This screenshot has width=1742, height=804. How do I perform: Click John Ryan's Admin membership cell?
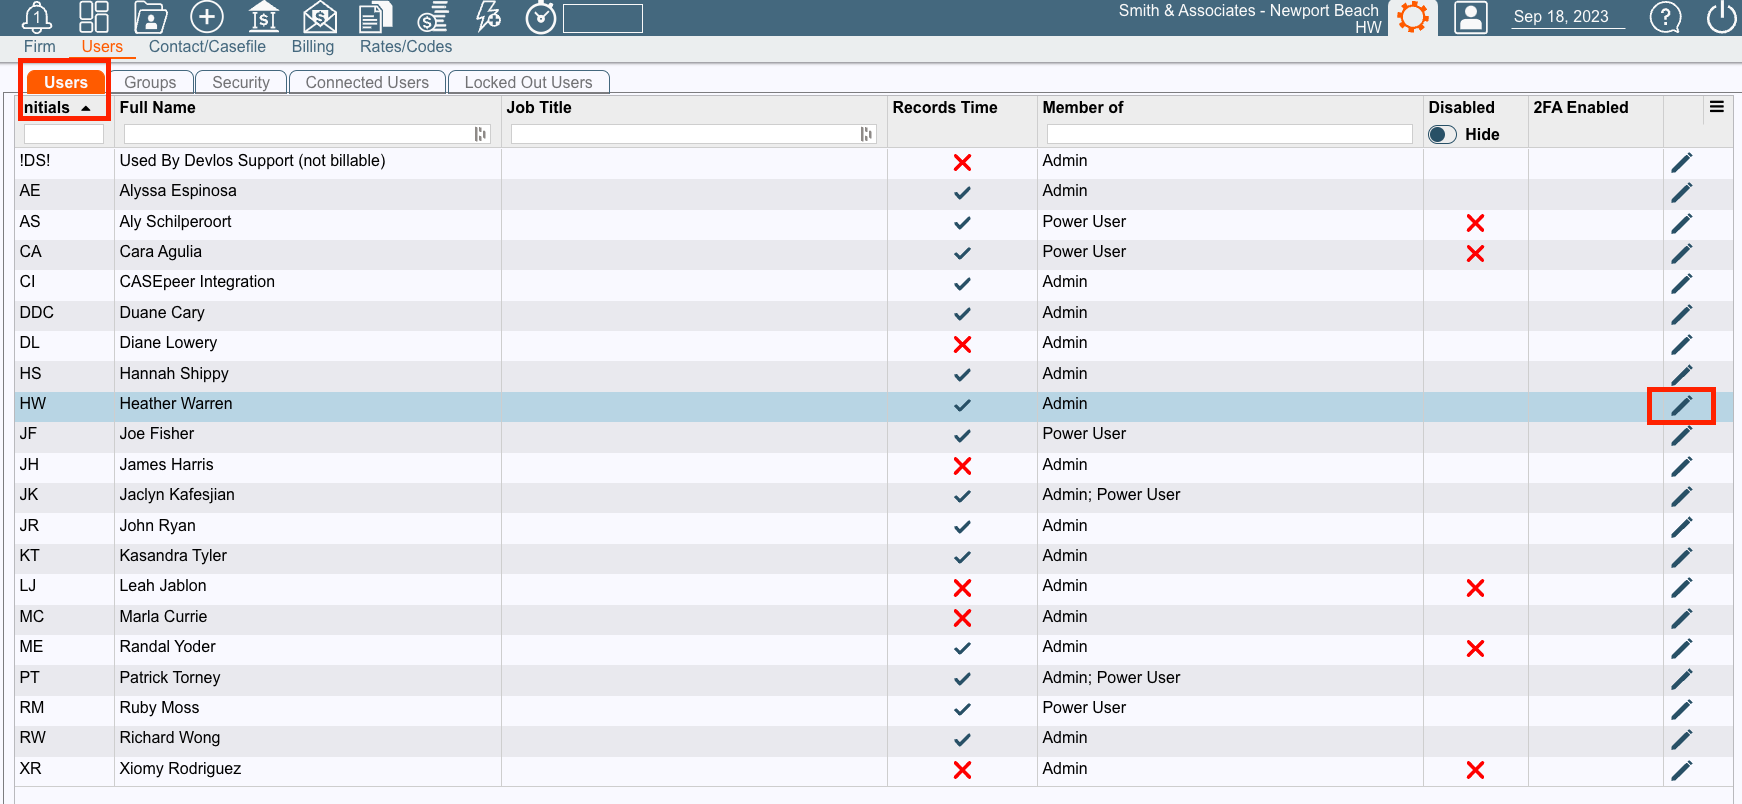point(1230,526)
